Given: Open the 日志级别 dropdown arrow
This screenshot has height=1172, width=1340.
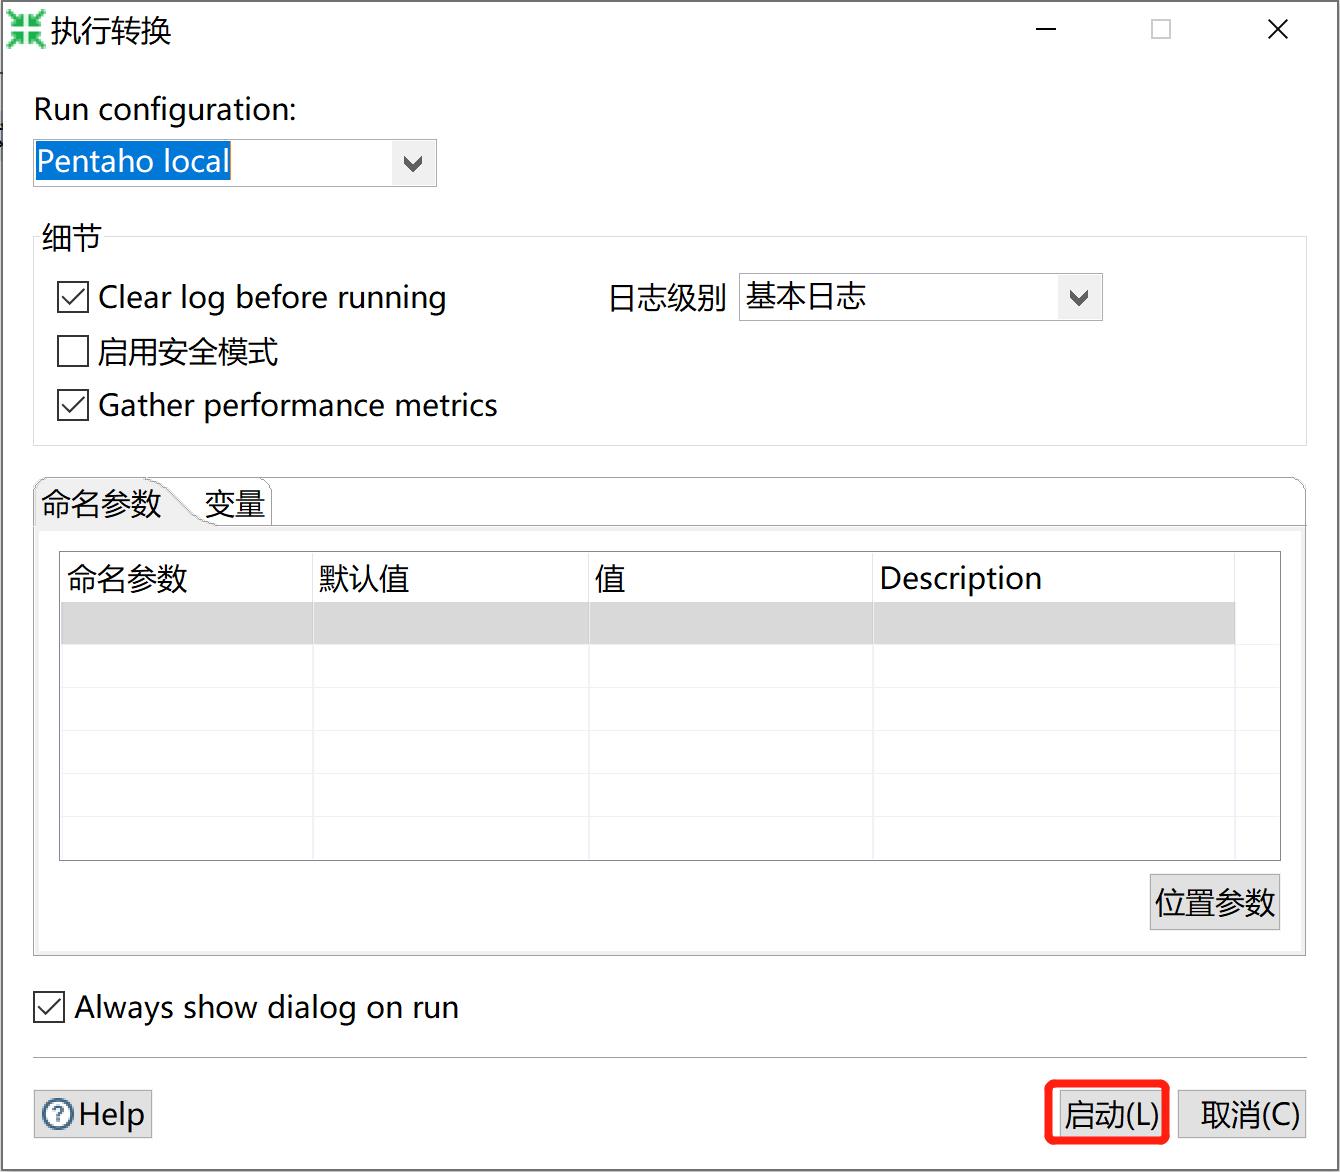Looking at the screenshot, I should coord(1079,298).
